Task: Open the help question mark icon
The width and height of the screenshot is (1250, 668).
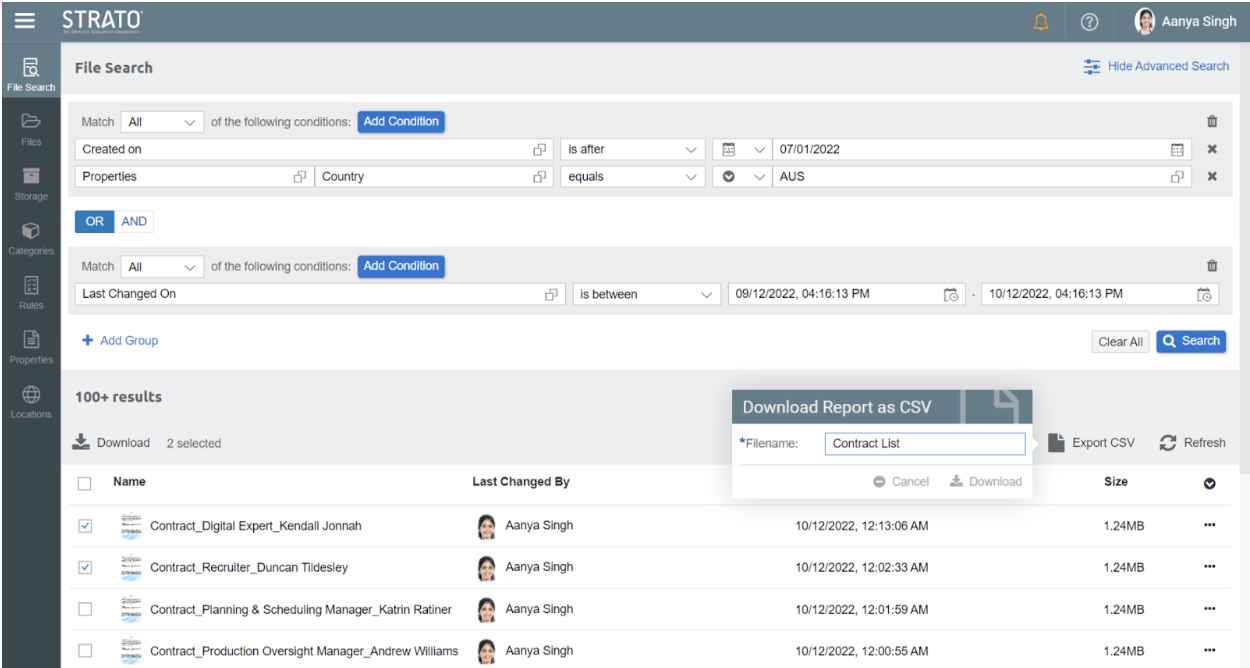Action: pos(1091,21)
